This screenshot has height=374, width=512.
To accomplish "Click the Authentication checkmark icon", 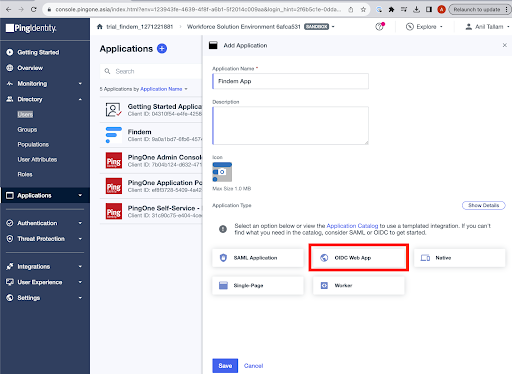I will coord(10,223).
